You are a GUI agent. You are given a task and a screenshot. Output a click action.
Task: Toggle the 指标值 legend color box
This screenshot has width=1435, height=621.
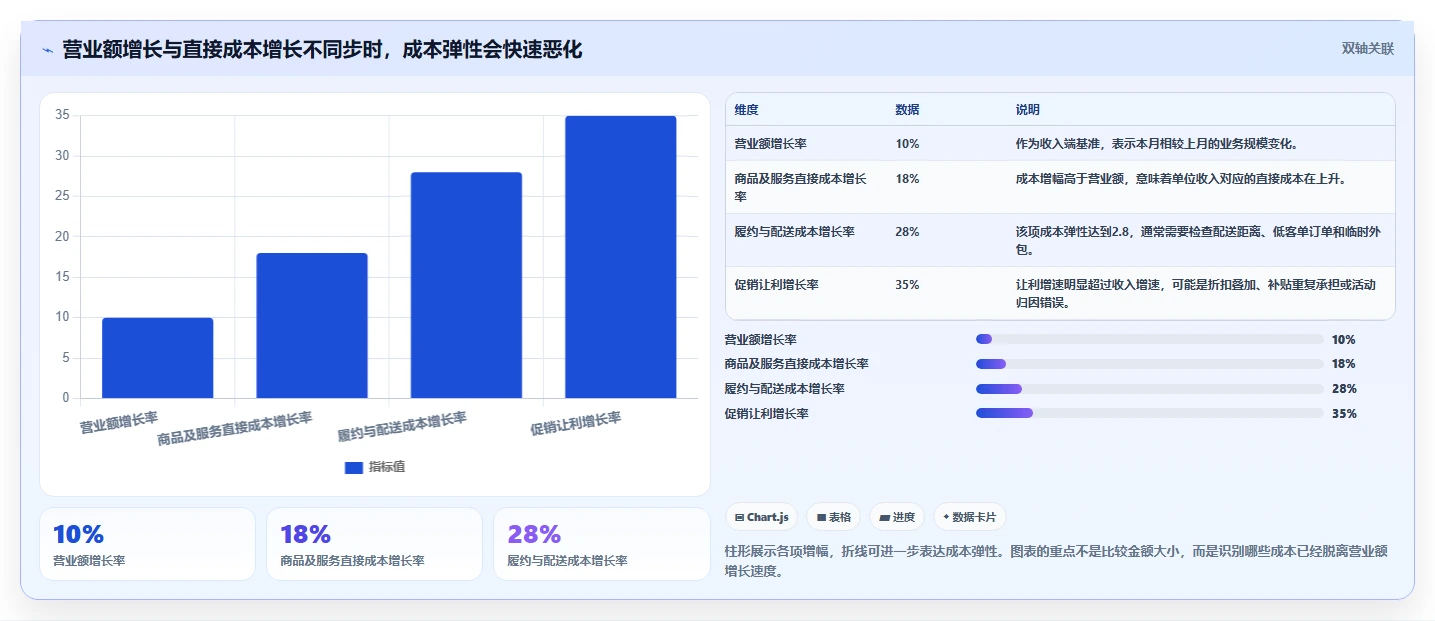tap(353, 467)
